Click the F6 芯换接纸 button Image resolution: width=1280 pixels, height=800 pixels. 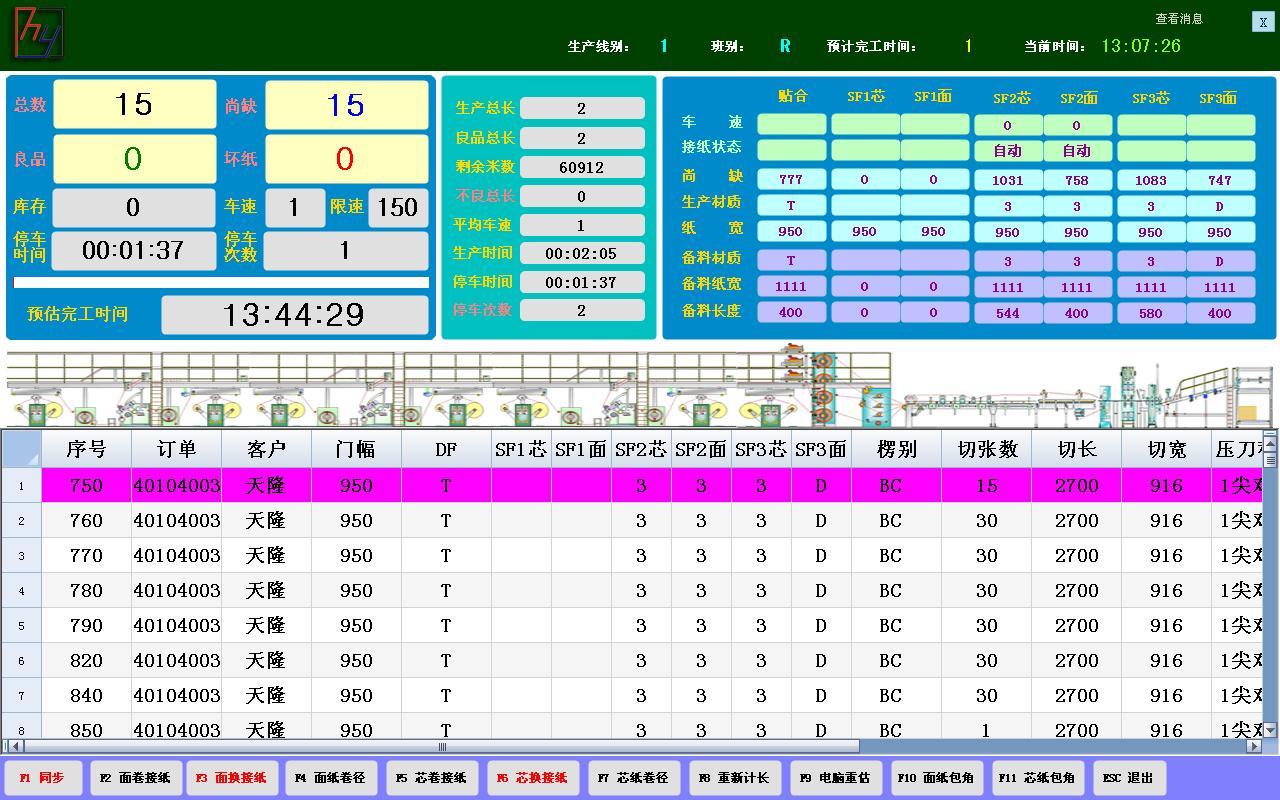click(x=532, y=778)
